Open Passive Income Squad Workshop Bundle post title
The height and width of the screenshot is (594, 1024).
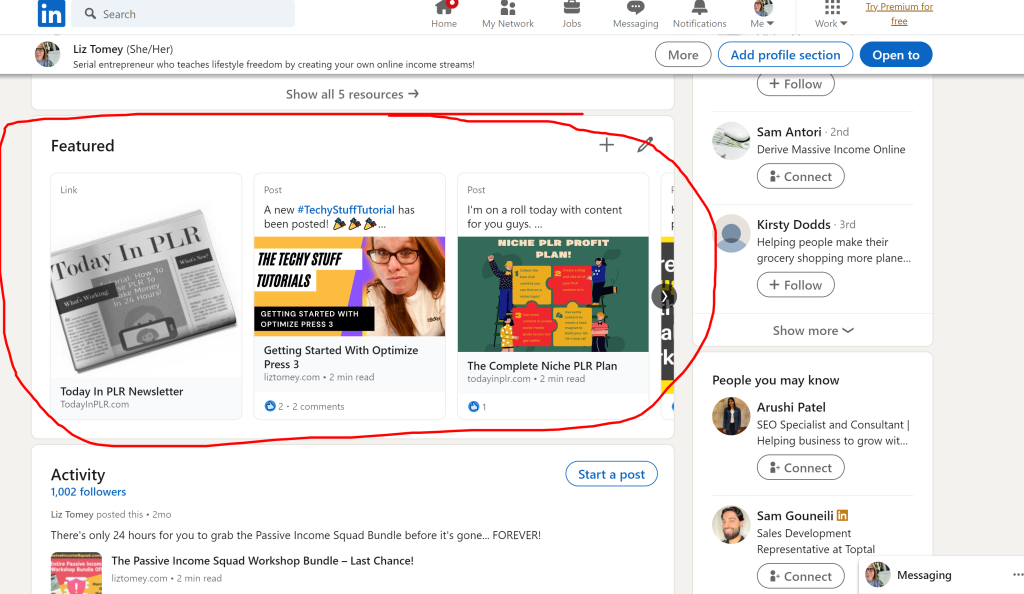point(263,561)
